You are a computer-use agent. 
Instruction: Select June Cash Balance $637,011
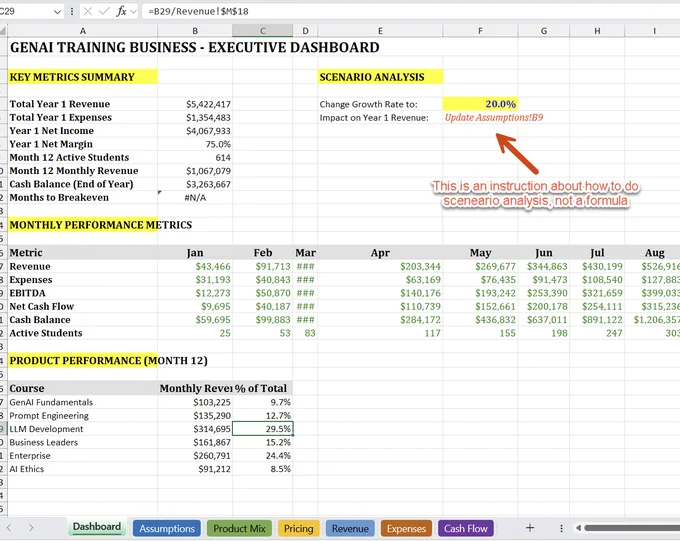[x=543, y=320]
